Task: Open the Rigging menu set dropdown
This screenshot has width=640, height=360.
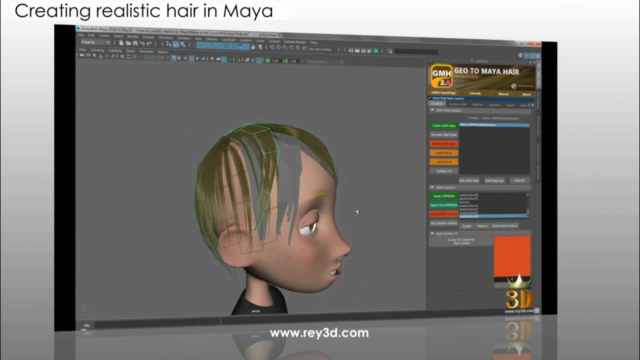Action: (95, 42)
